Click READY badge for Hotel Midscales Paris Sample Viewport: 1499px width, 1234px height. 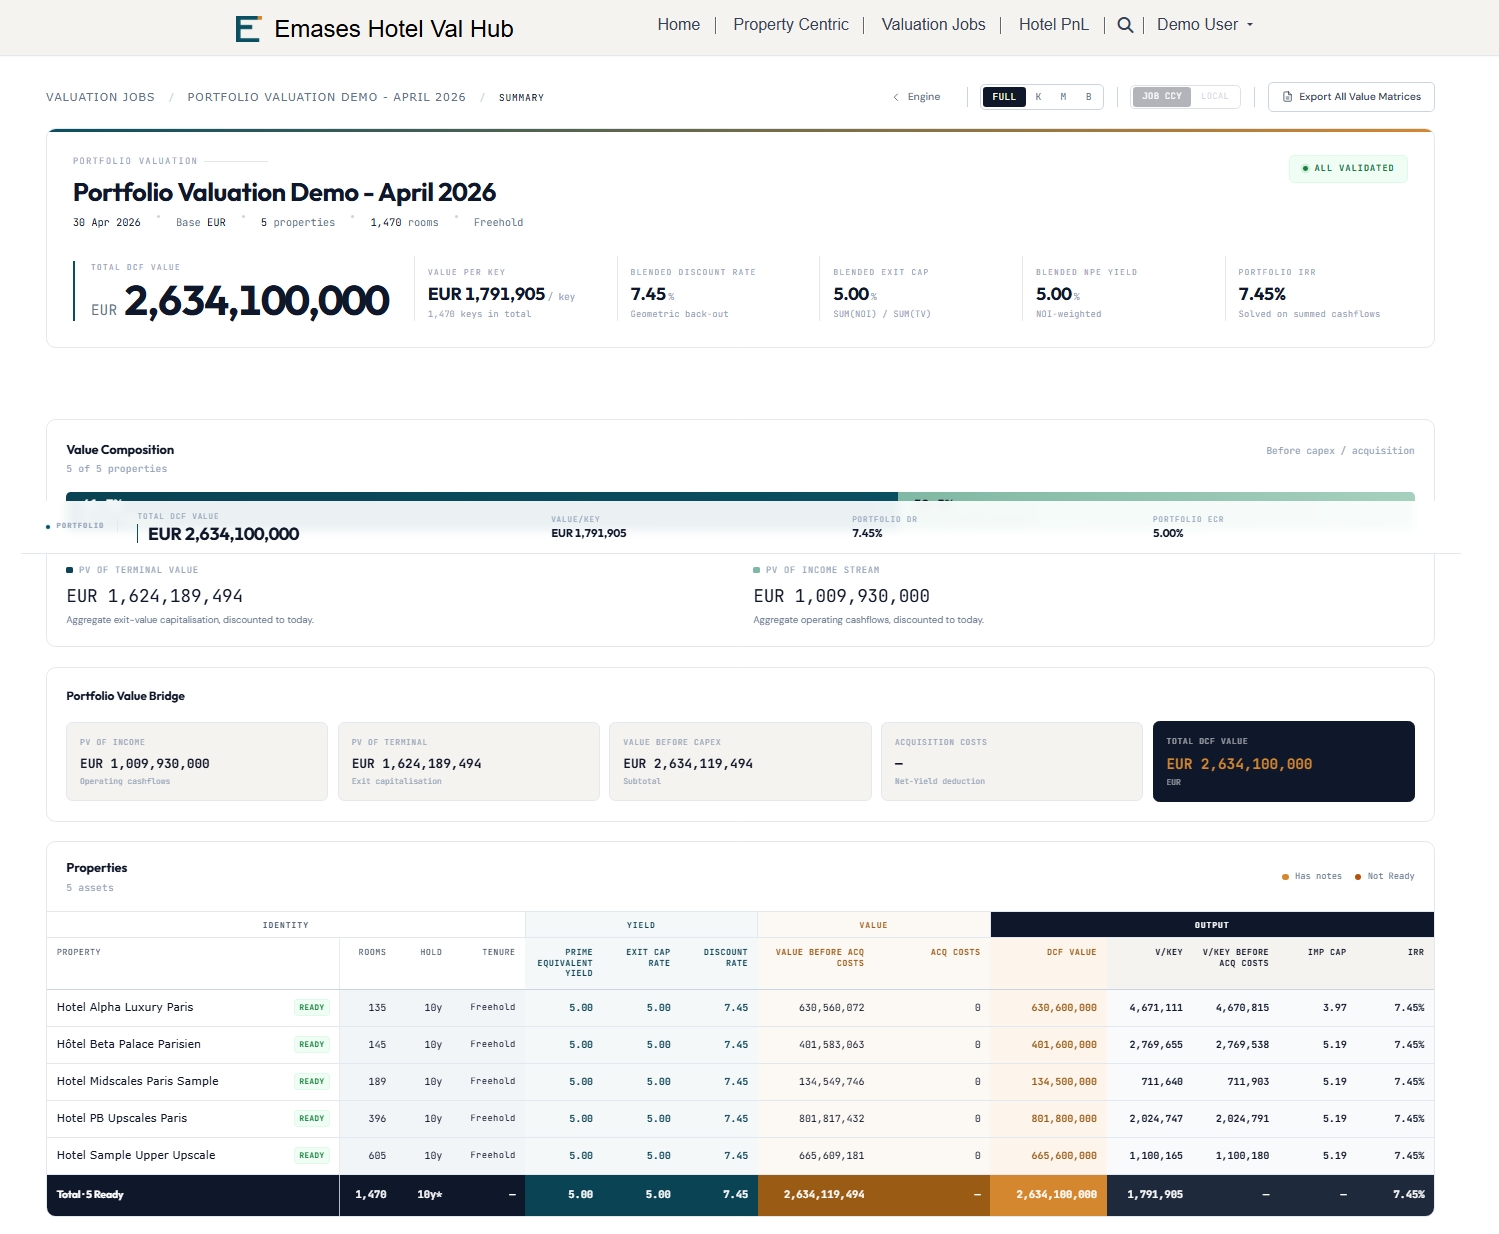pos(312,1082)
